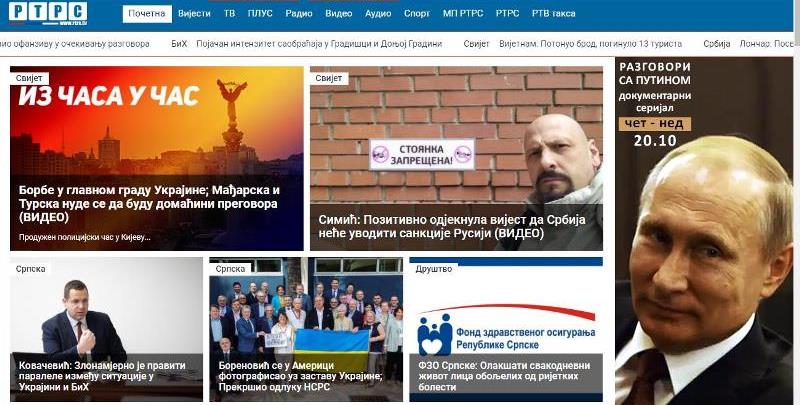Click the Разговори са Путином banner
This screenshot has width=800, height=405.
705,231
